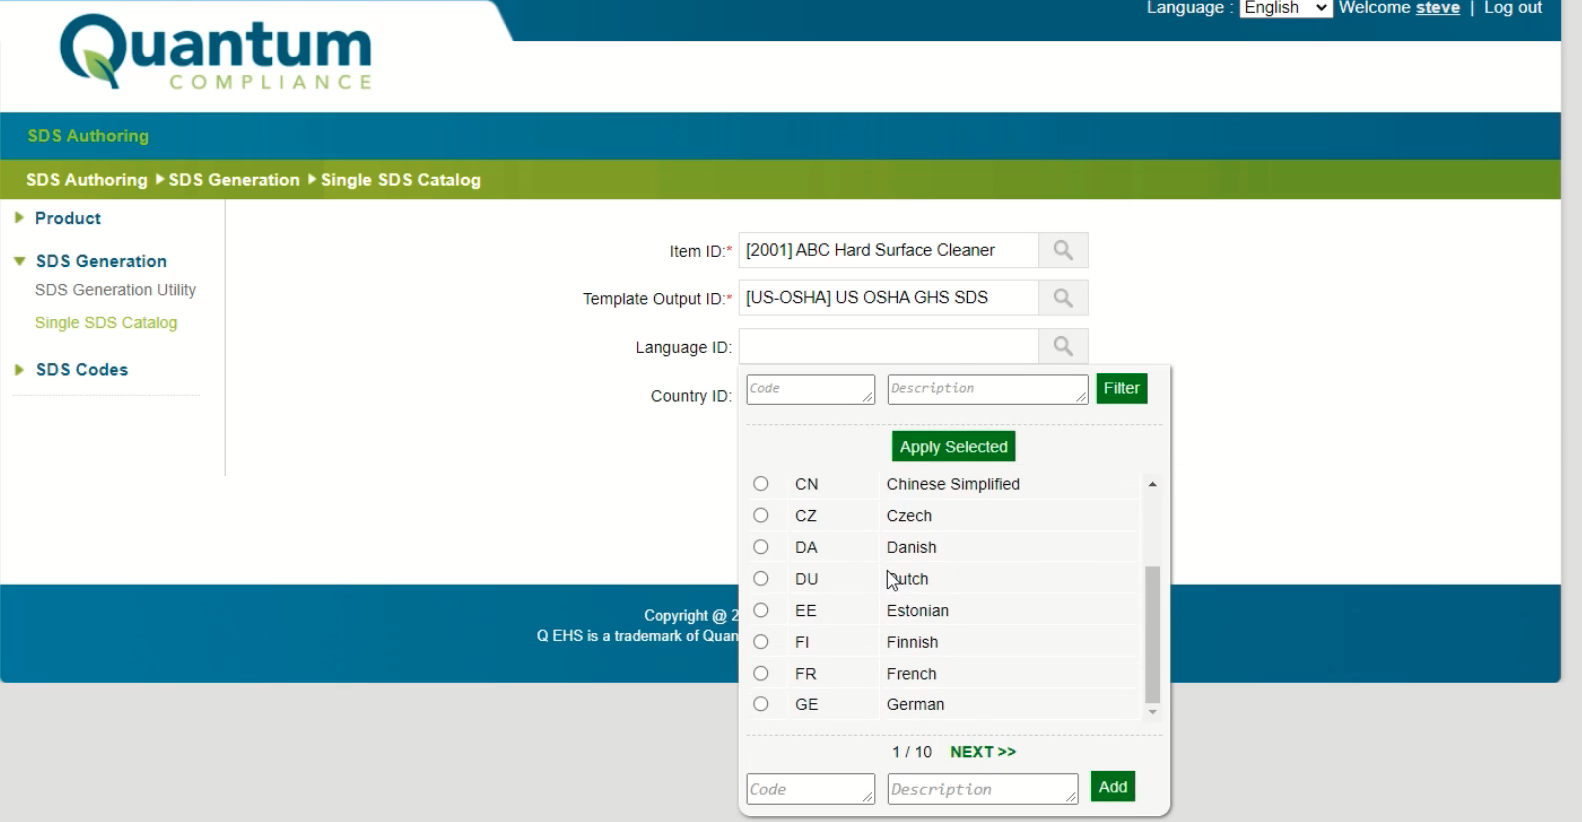Select the GE German radio button

click(x=761, y=704)
